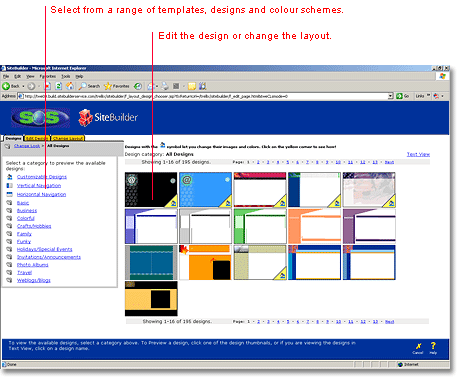The height and width of the screenshot is (380, 459).
Task: Preview the green sidebar design thumbnail
Action: click(260, 226)
